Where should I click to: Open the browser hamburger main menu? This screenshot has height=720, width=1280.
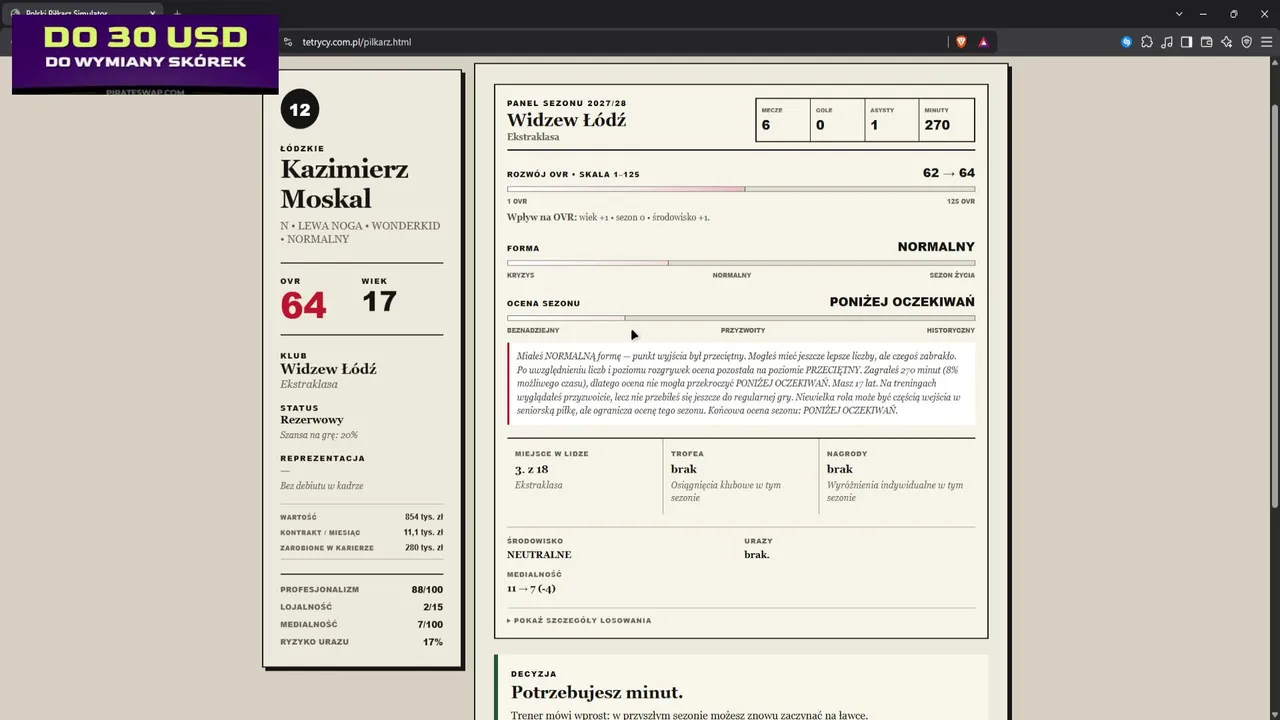[1266, 42]
